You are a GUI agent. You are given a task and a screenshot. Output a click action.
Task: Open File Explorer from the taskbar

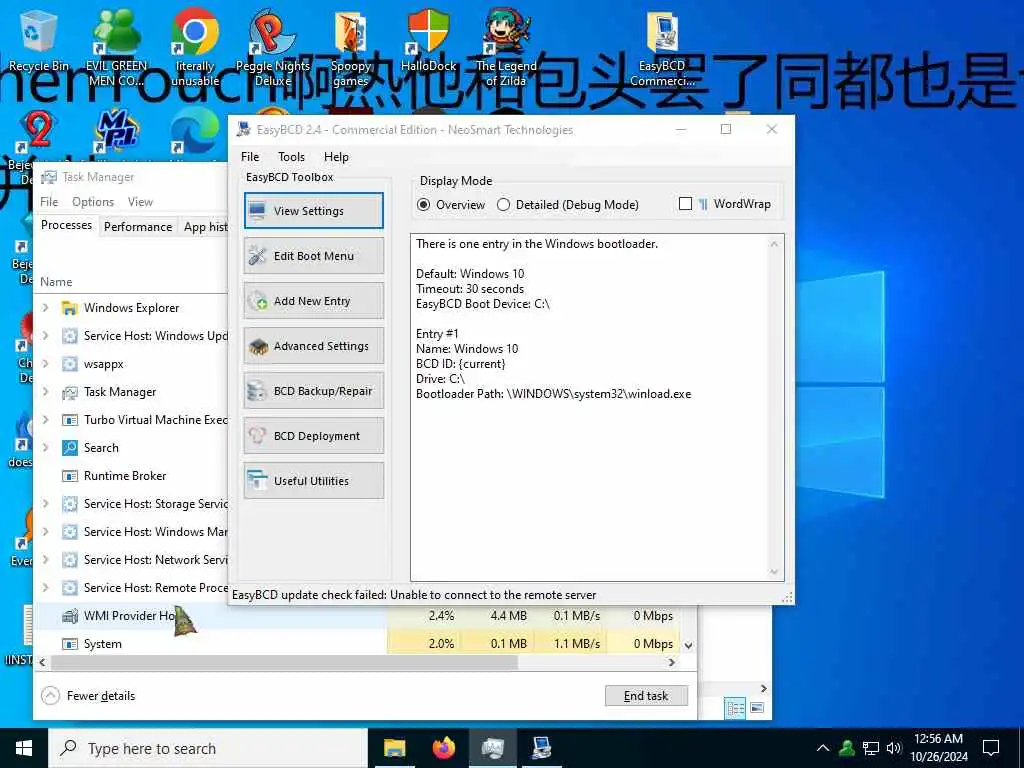click(394, 748)
